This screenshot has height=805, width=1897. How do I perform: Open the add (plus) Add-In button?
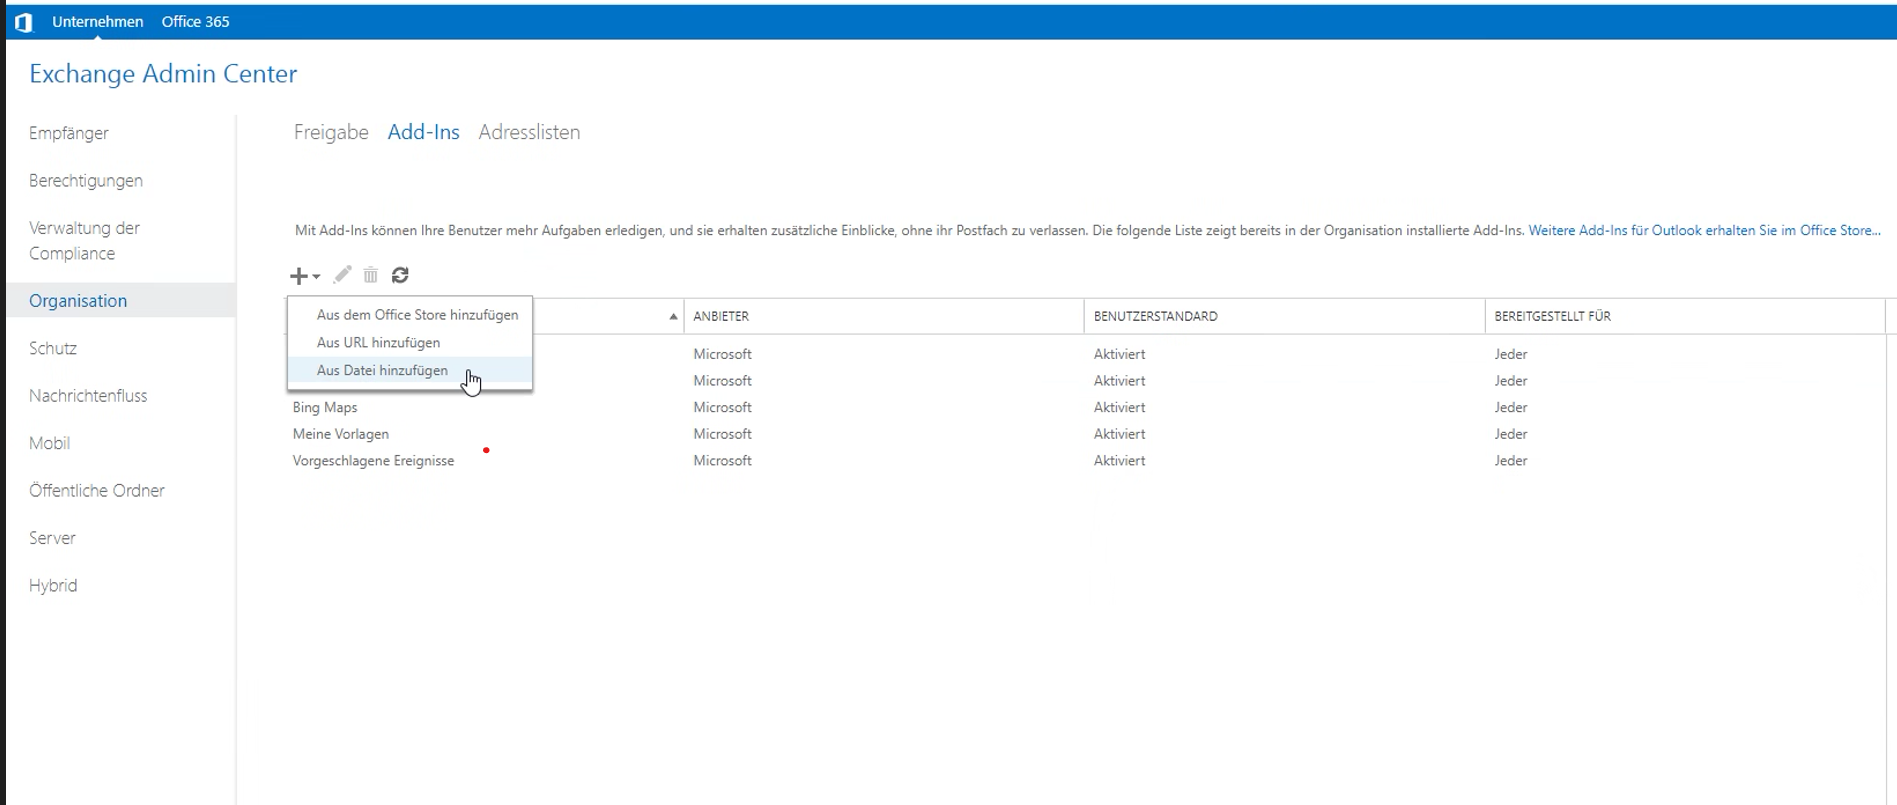point(298,276)
